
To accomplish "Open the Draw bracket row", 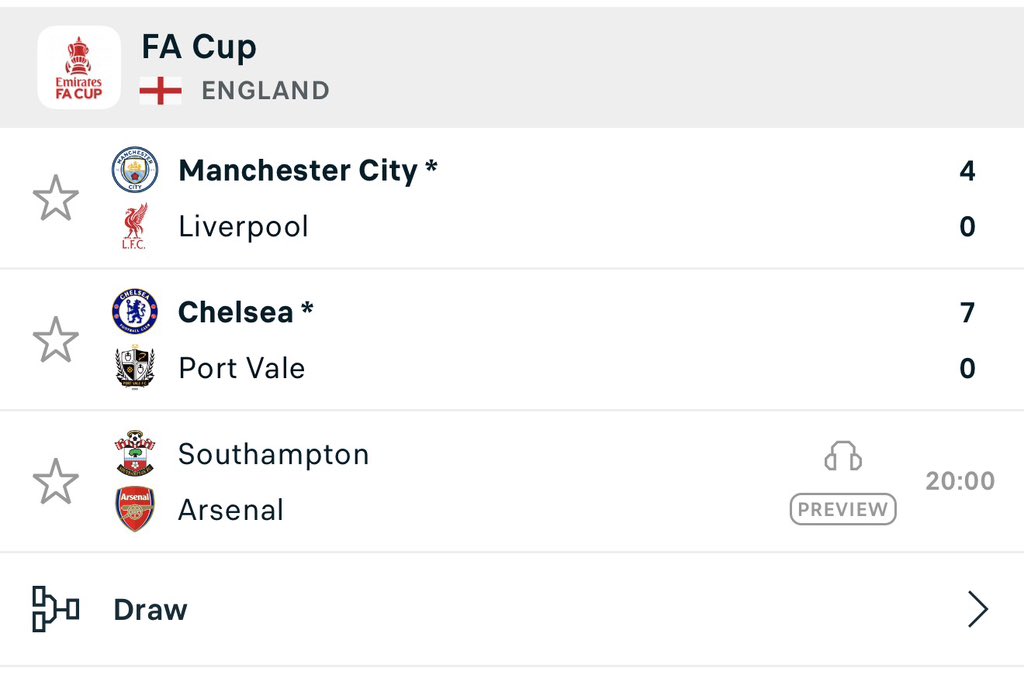I will 150,609.
